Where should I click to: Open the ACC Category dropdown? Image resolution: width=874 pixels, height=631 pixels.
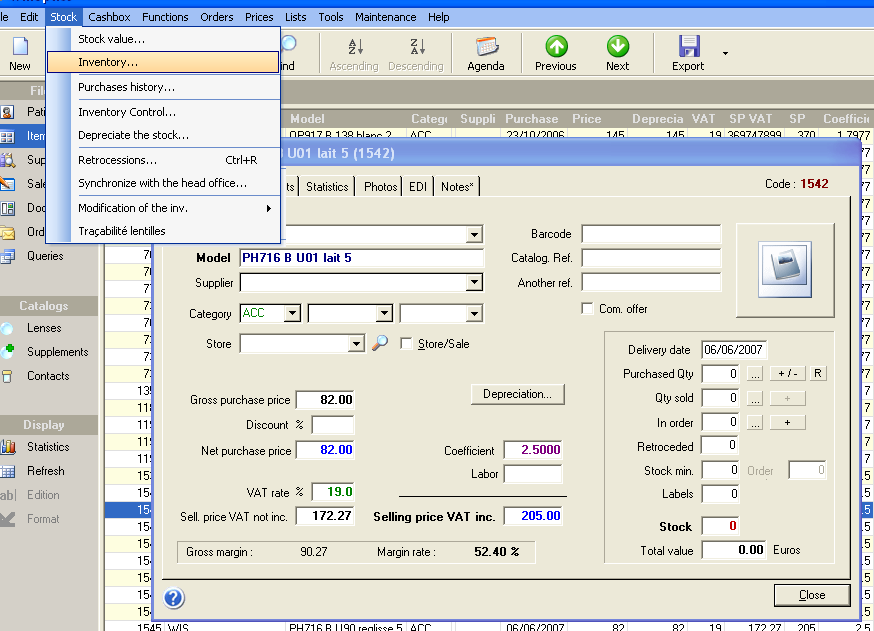click(291, 314)
